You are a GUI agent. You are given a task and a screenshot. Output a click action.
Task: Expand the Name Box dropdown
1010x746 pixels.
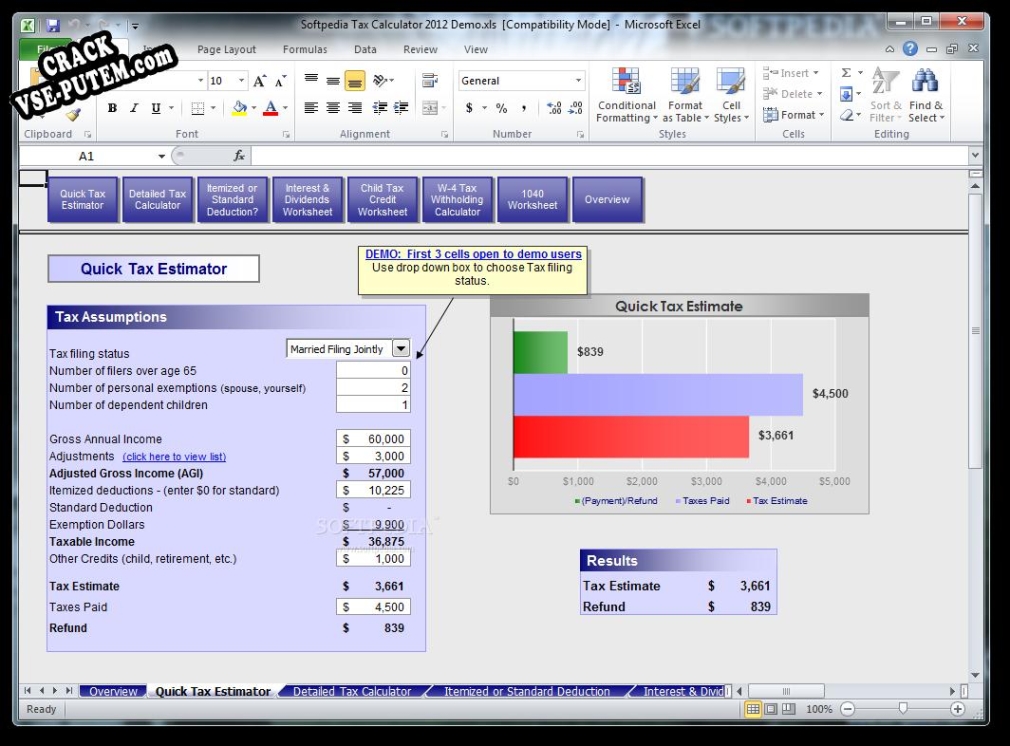(x=161, y=156)
